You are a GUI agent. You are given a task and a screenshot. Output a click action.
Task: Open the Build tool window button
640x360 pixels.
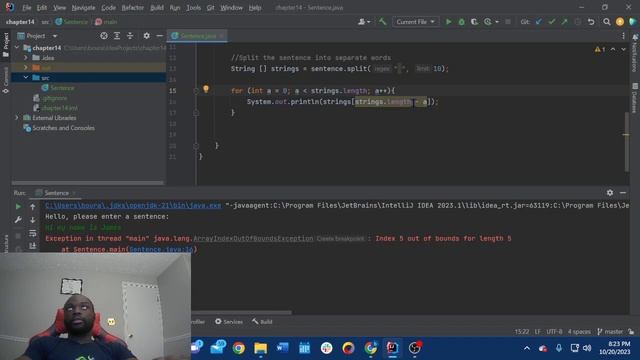262,322
